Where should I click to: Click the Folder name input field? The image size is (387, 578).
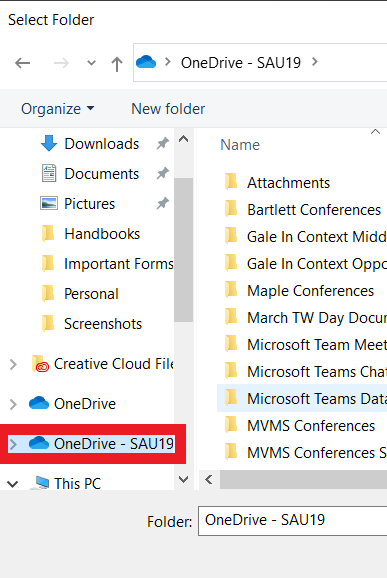[x=292, y=520]
